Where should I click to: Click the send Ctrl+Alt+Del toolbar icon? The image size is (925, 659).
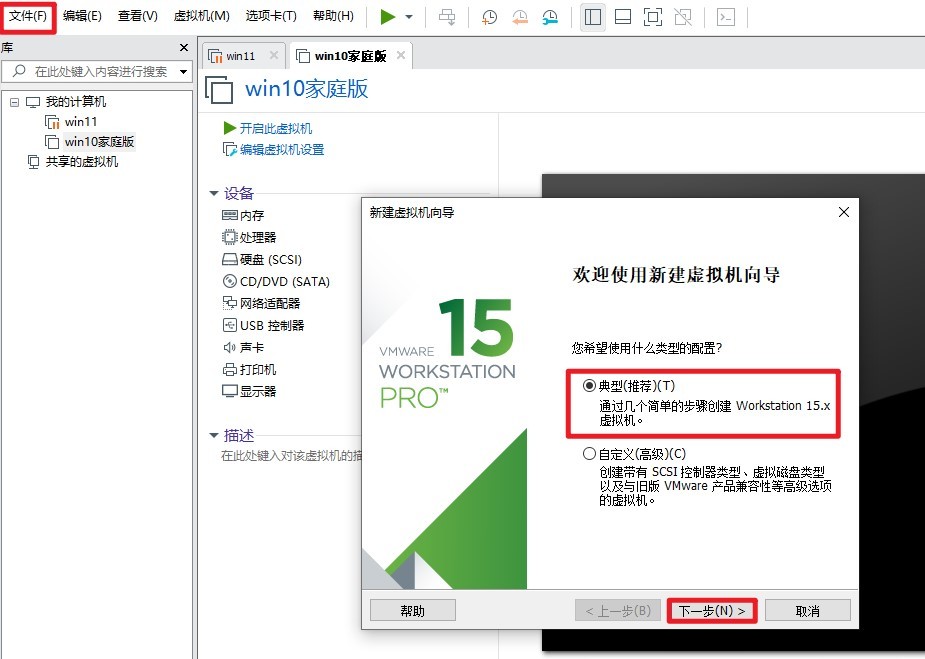(447, 17)
